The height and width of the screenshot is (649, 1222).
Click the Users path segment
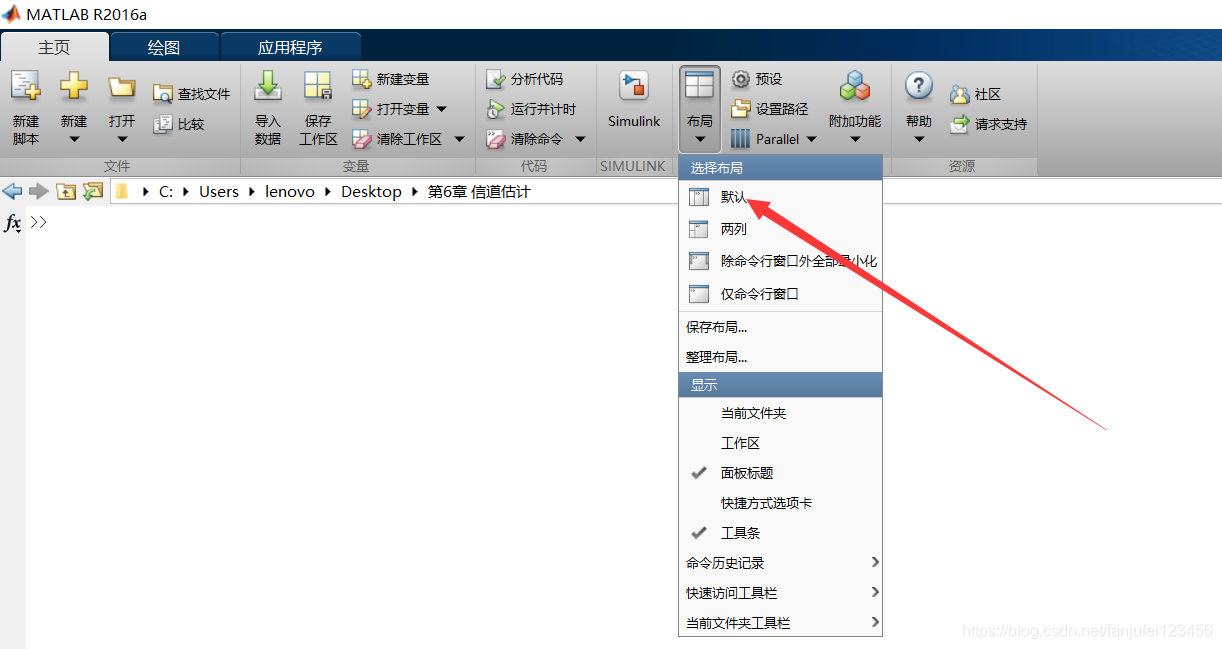pos(219,191)
